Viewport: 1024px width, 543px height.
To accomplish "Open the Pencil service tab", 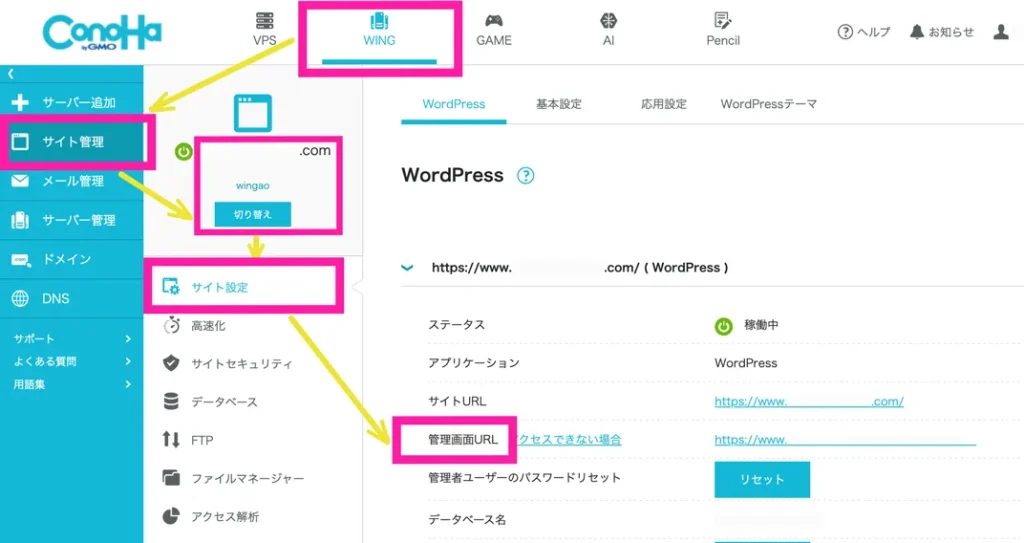I will (723, 30).
